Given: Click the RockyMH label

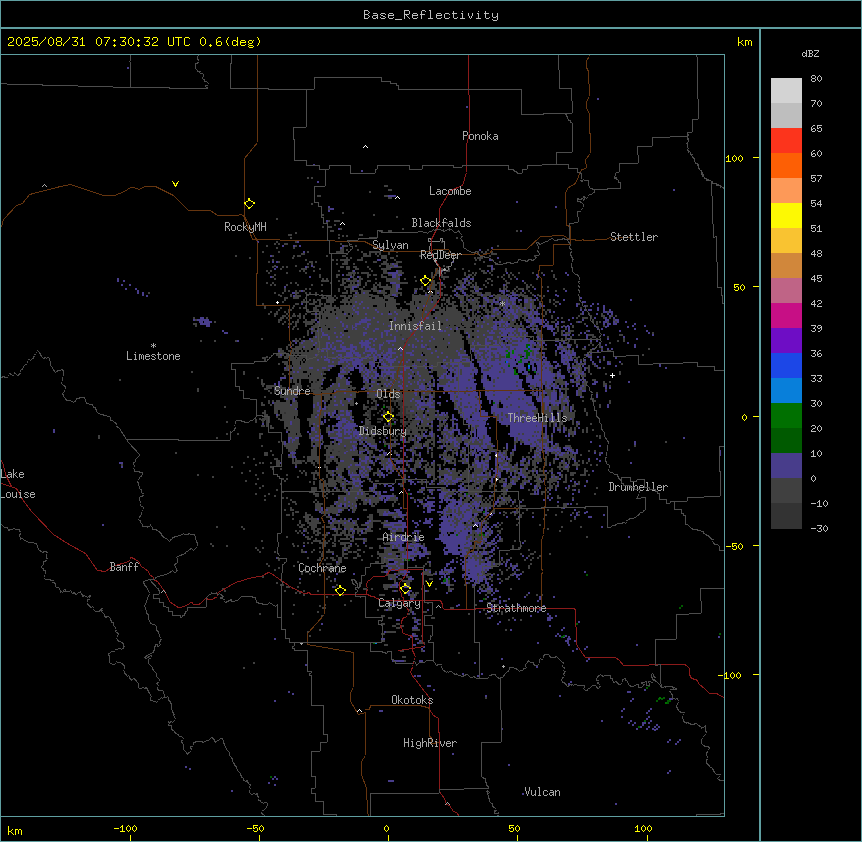Looking at the screenshot, I should 245,227.
